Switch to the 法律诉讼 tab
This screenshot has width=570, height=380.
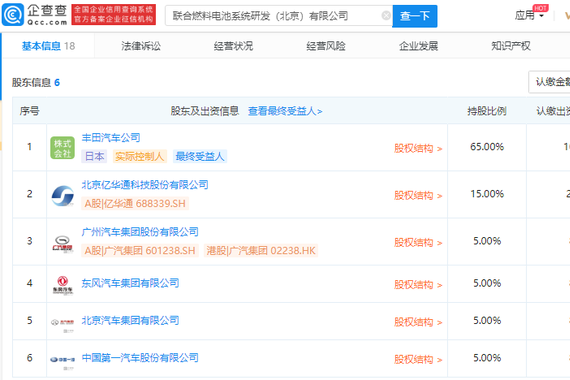coord(141,46)
